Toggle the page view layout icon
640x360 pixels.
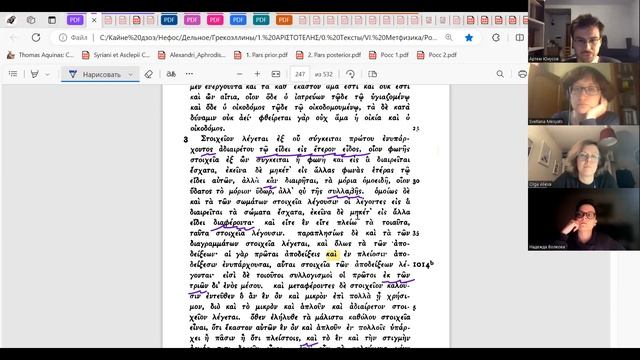coord(372,74)
